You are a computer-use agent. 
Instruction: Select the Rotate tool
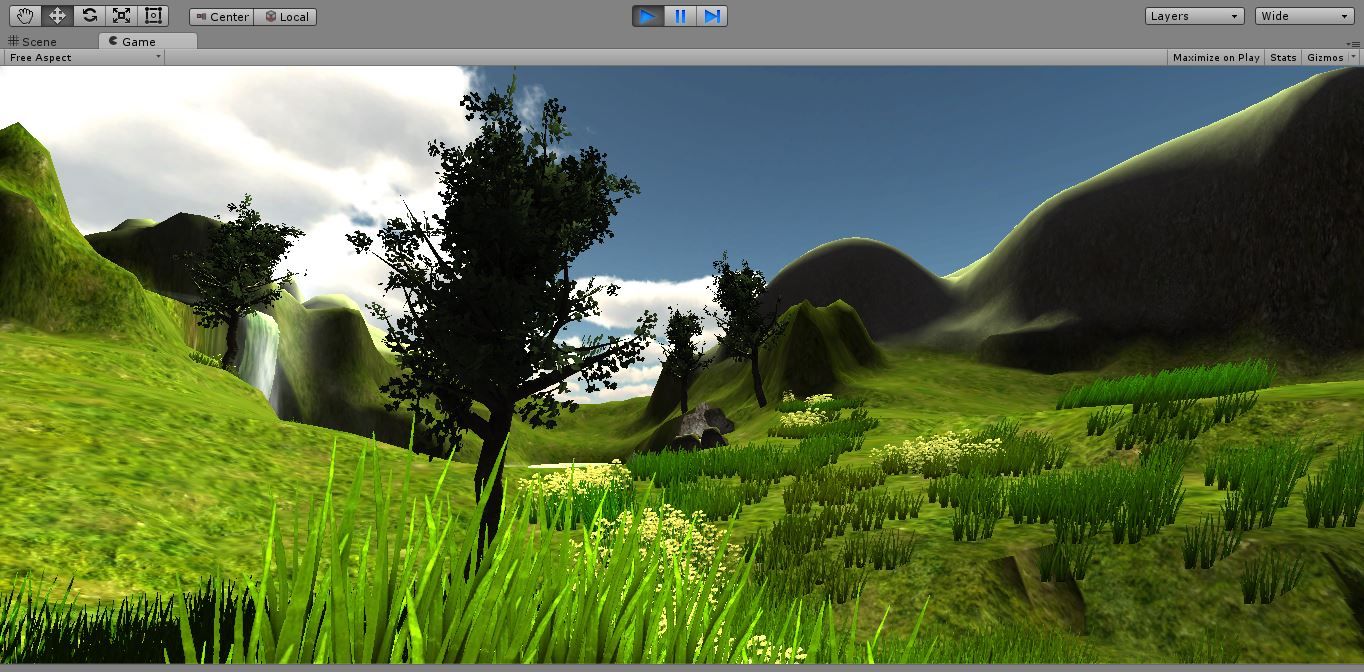[x=89, y=16]
